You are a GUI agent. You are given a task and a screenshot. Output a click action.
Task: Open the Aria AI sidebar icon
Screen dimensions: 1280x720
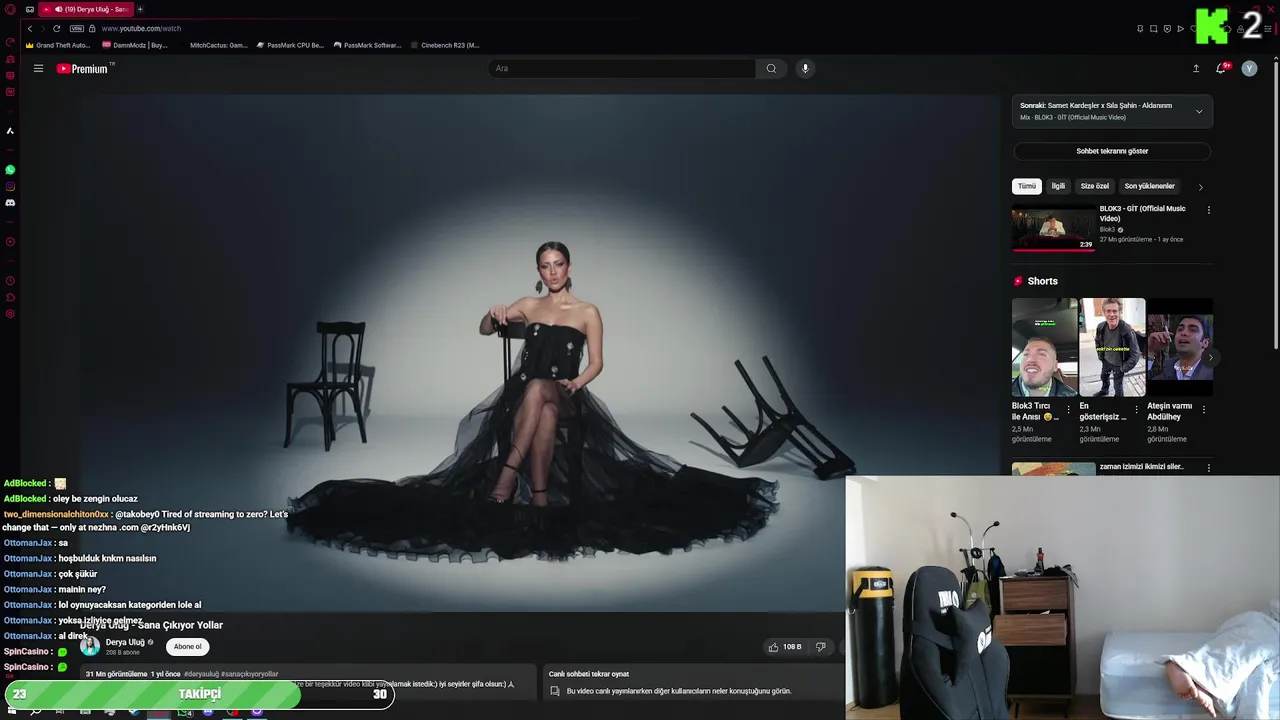[10, 131]
